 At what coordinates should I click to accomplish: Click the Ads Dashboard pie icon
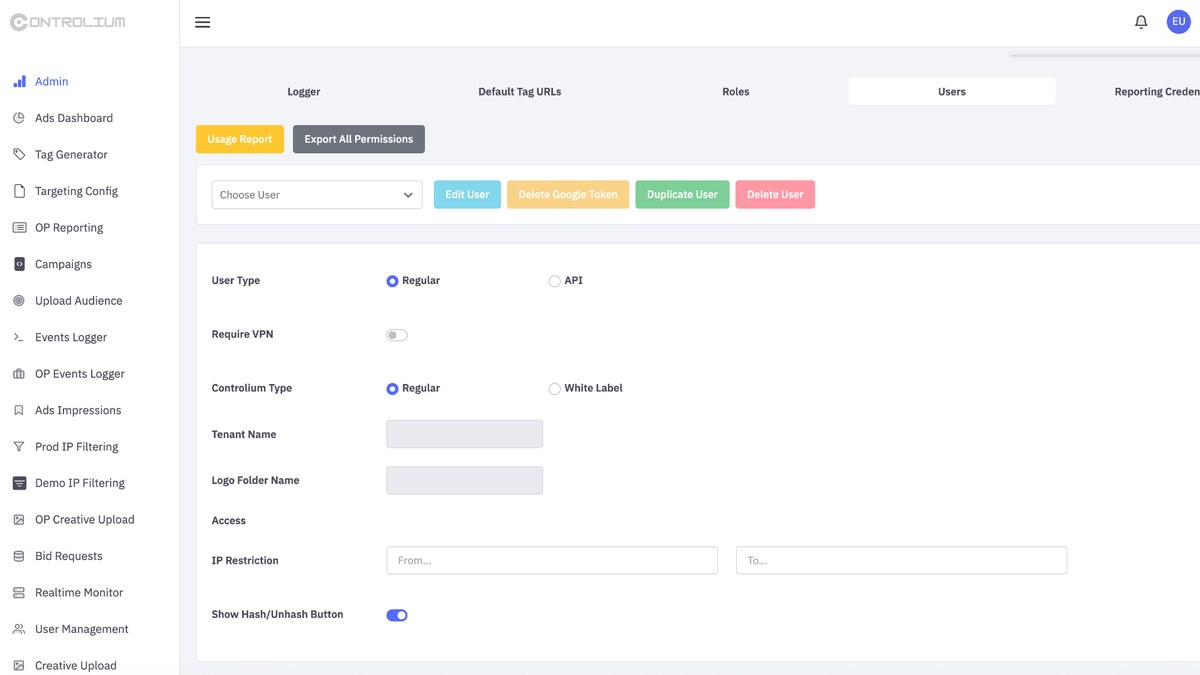click(x=19, y=118)
